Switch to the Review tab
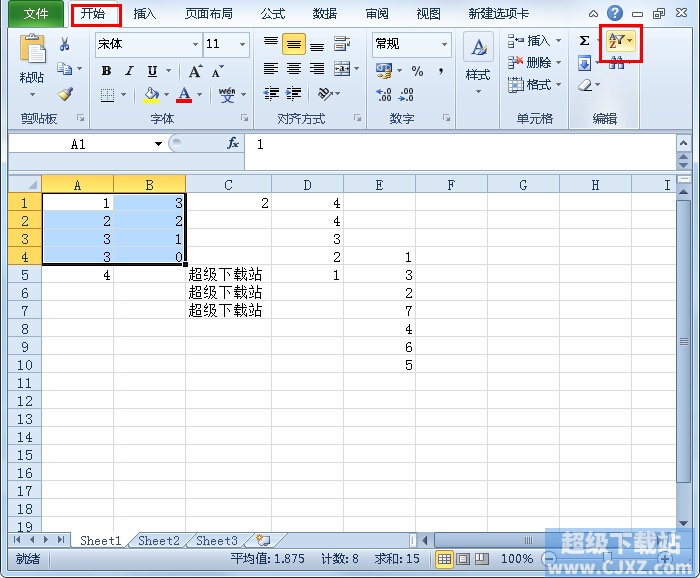Viewport: 700px width, 578px height. pyautogui.click(x=377, y=14)
